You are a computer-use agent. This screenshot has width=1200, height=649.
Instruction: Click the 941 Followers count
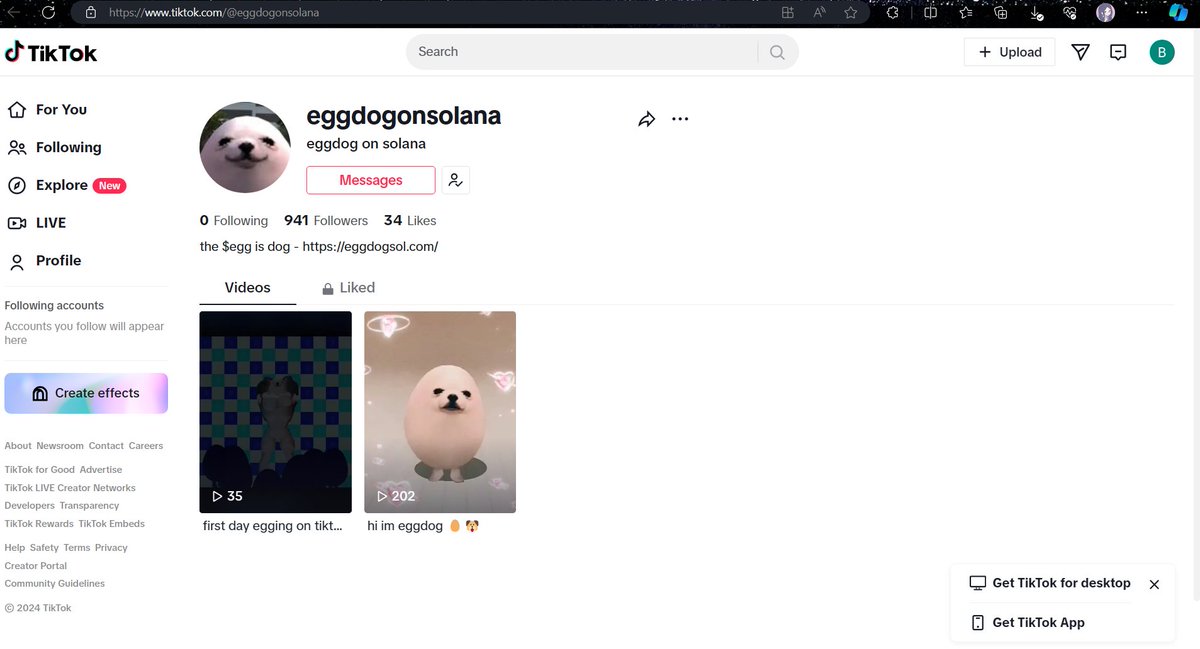point(326,220)
